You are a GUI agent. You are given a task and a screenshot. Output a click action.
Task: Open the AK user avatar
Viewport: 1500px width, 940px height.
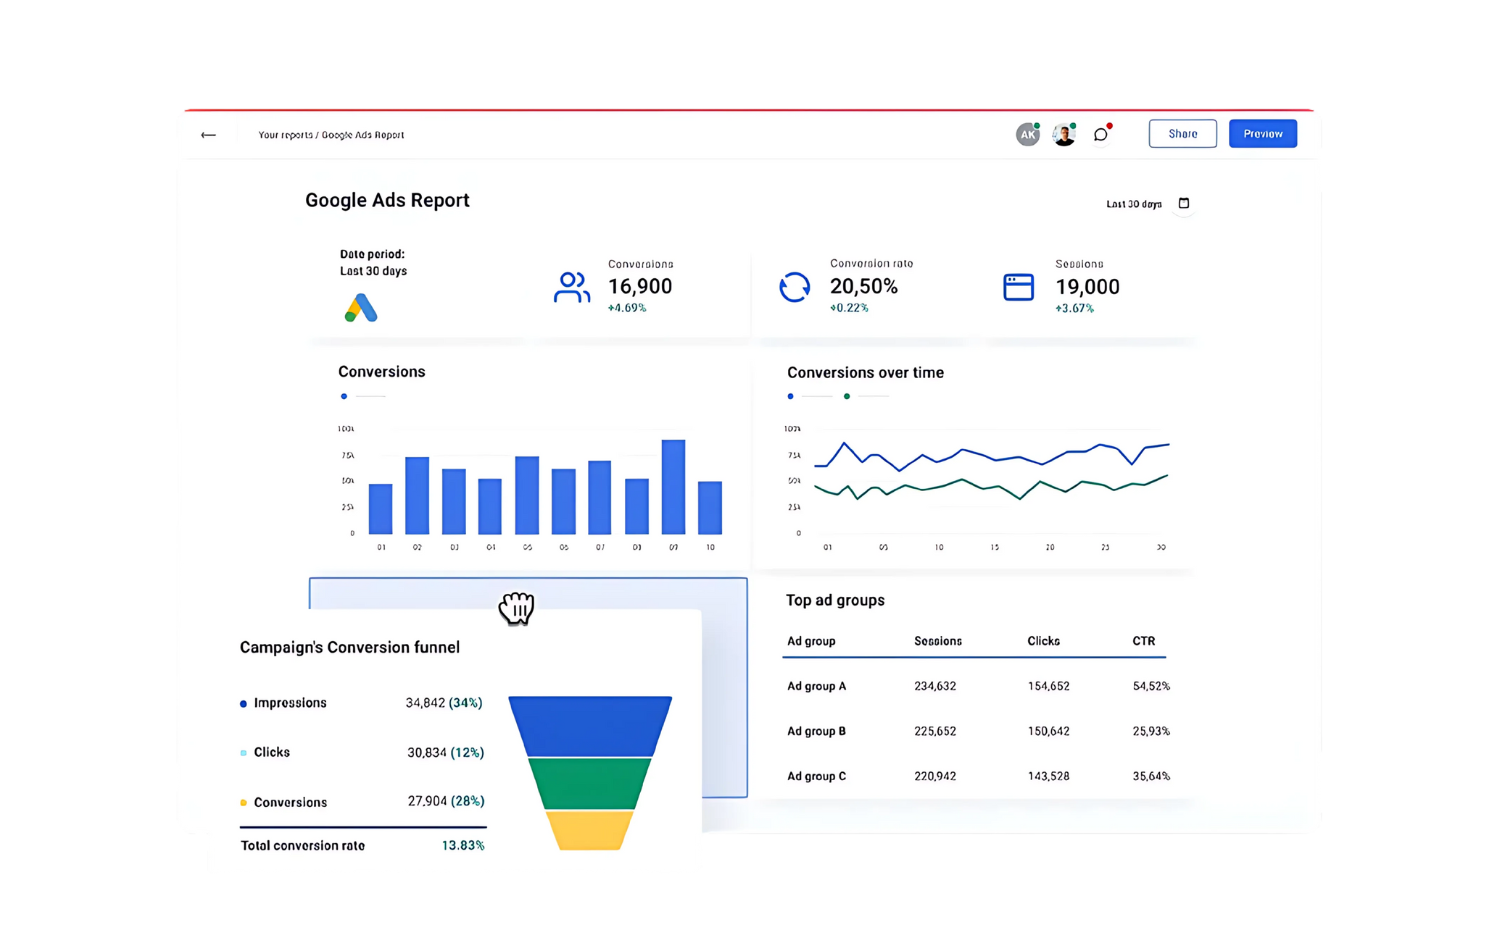coord(1027,135)
